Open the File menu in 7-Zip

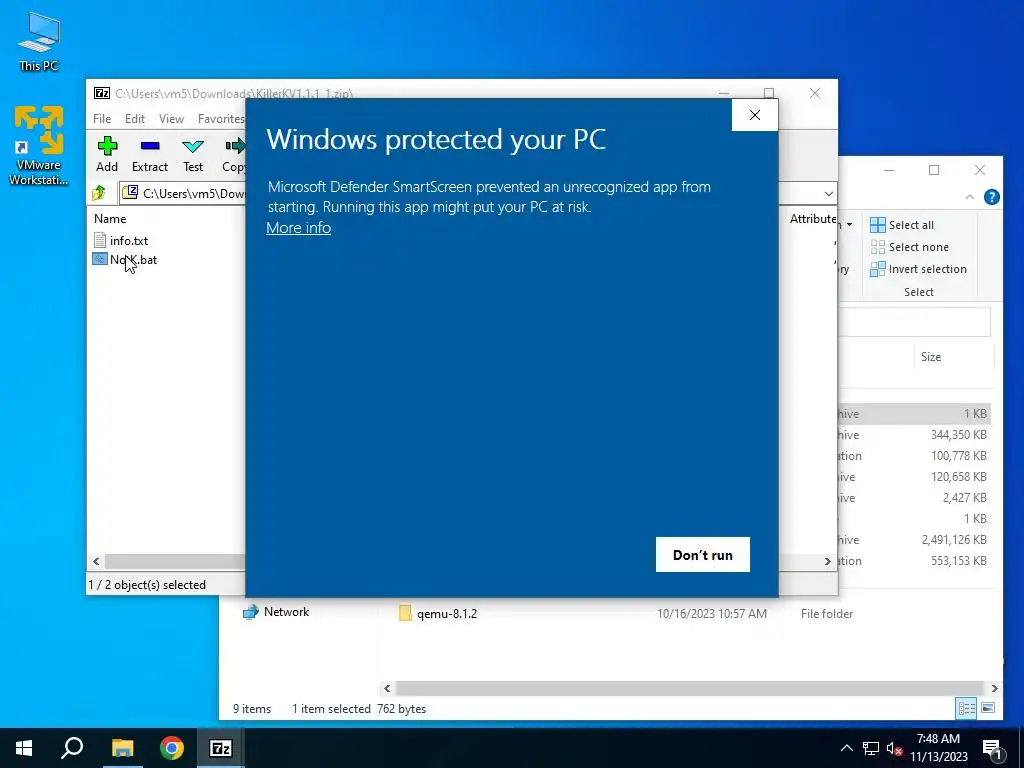pos(102,119)
